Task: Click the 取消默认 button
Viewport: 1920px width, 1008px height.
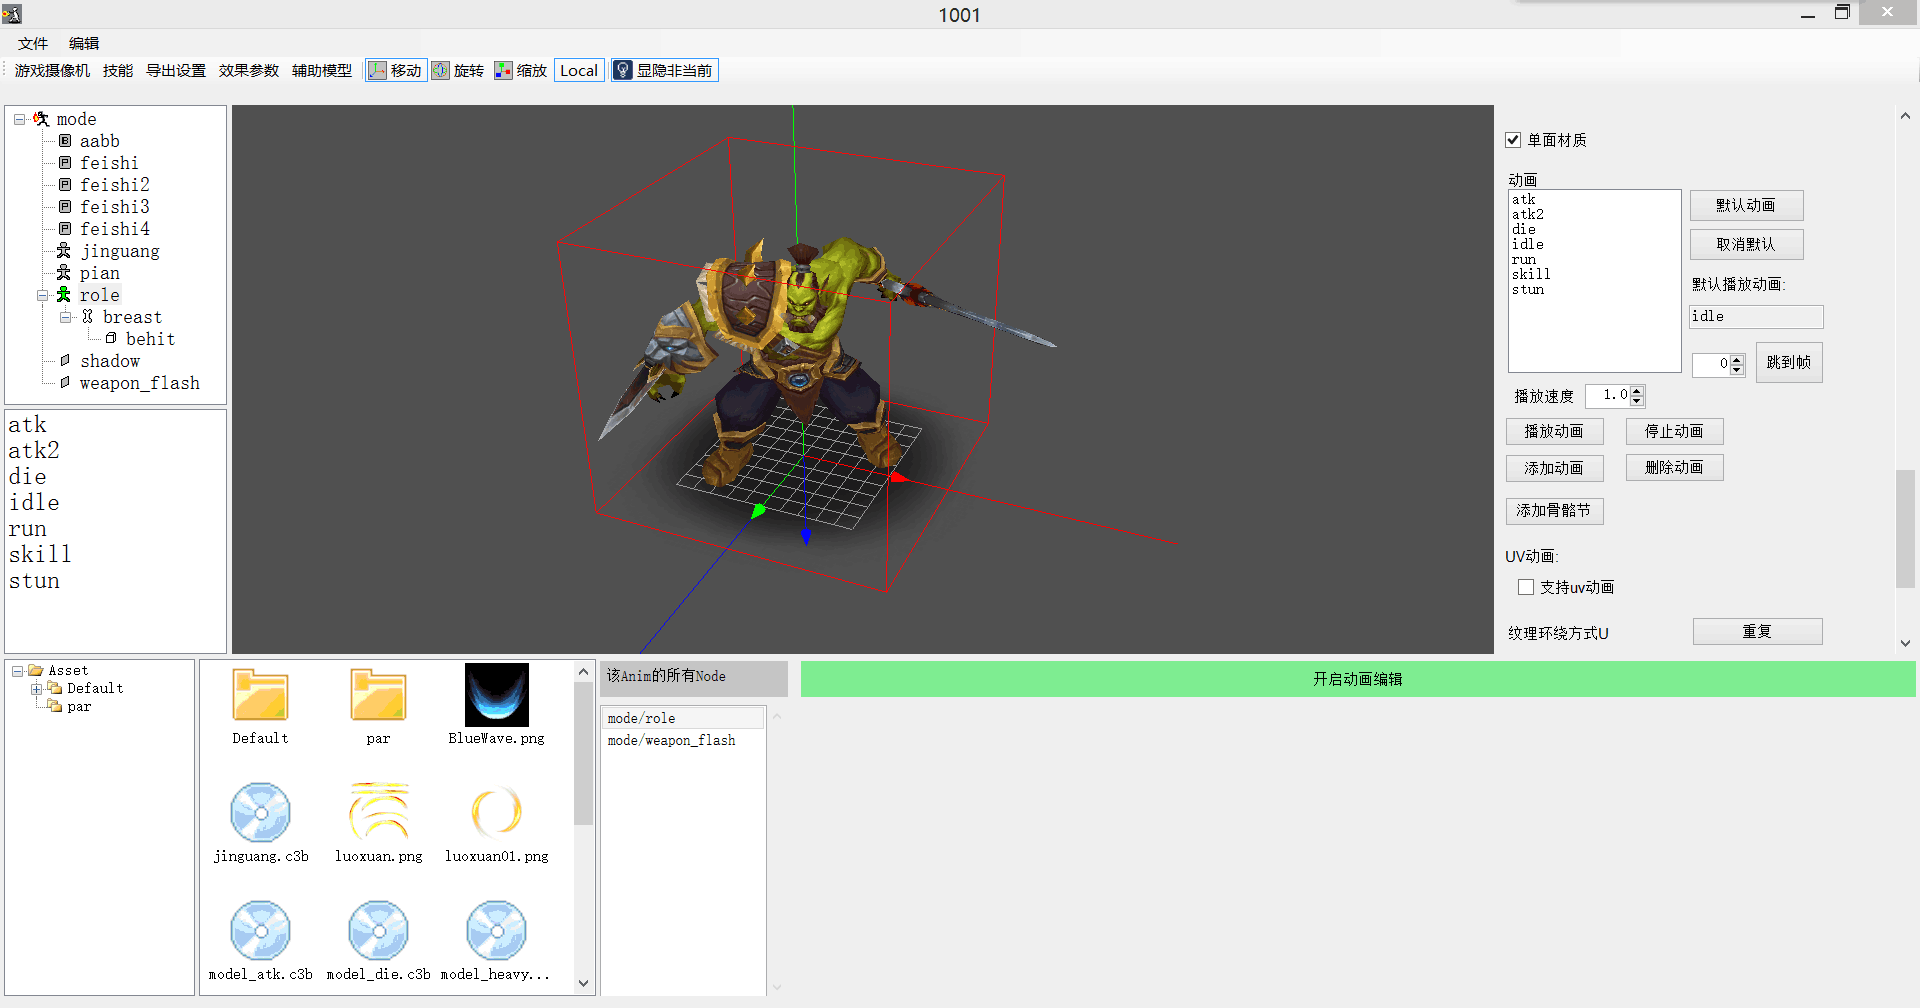Action: pos(1746,244)
